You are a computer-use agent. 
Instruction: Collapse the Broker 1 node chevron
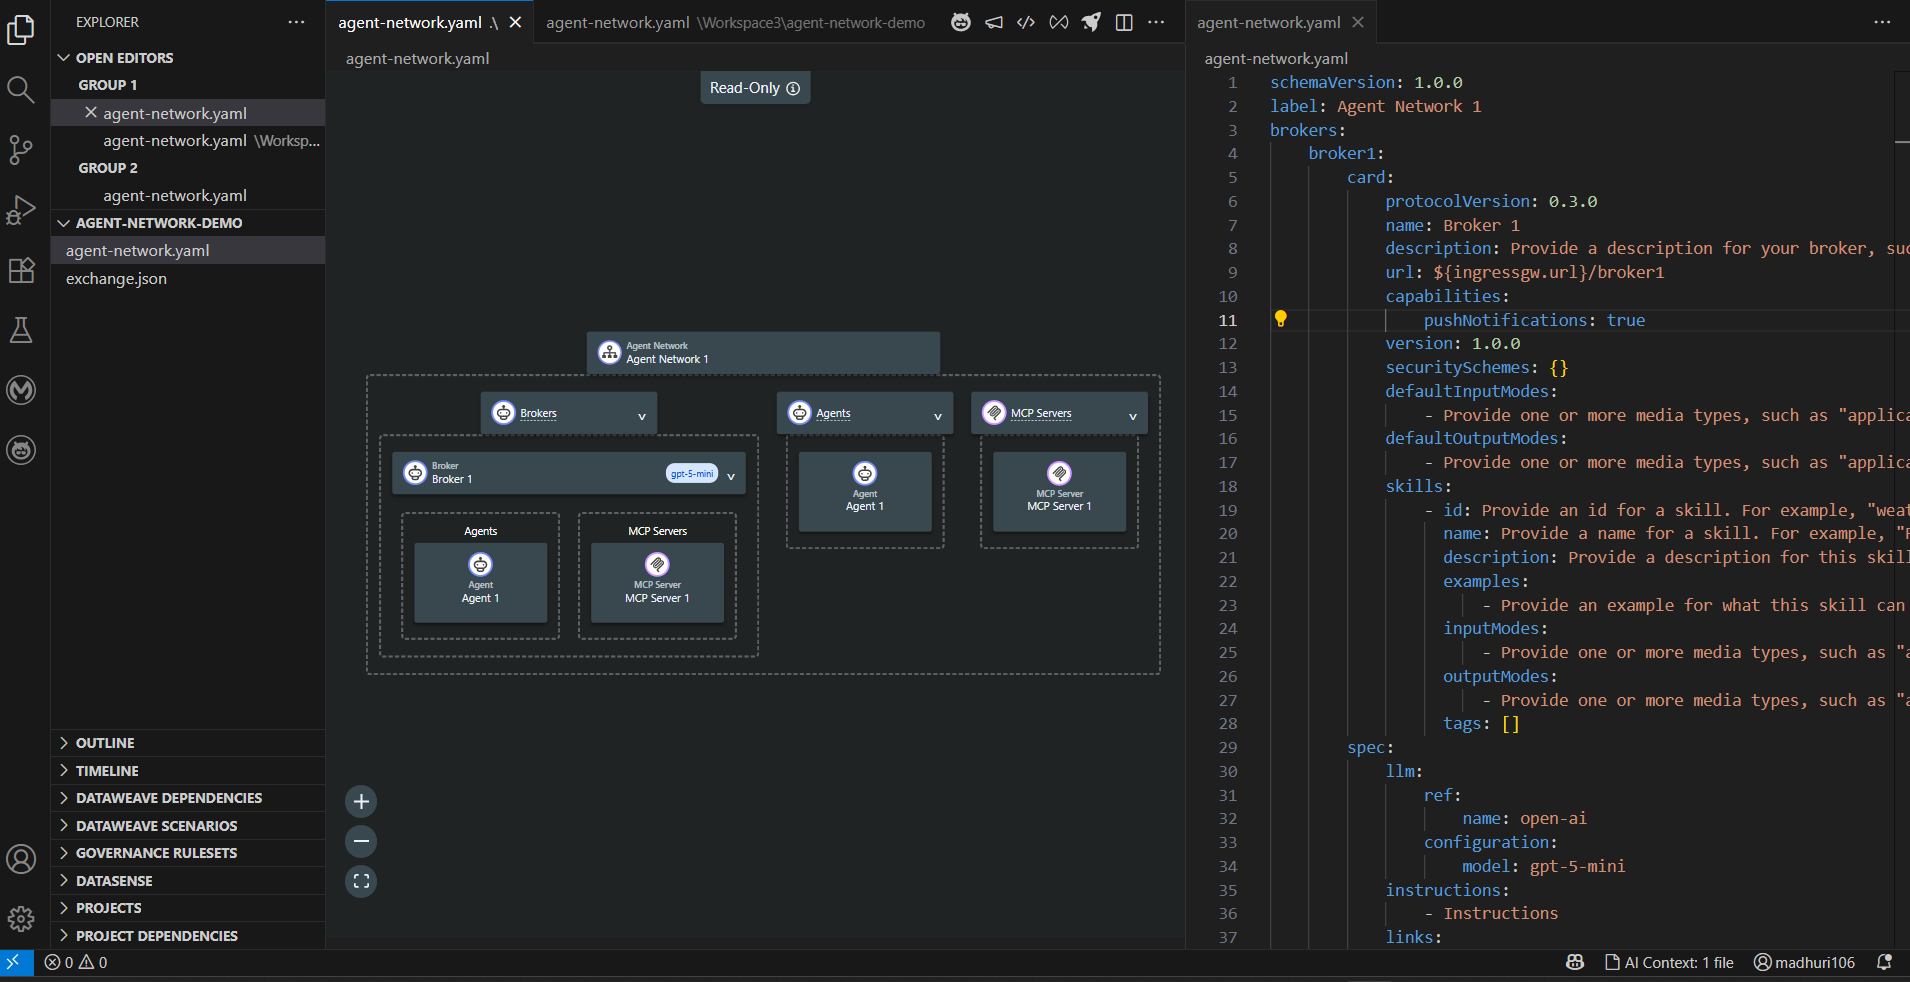pyautogui.click(x=731, y=477)
